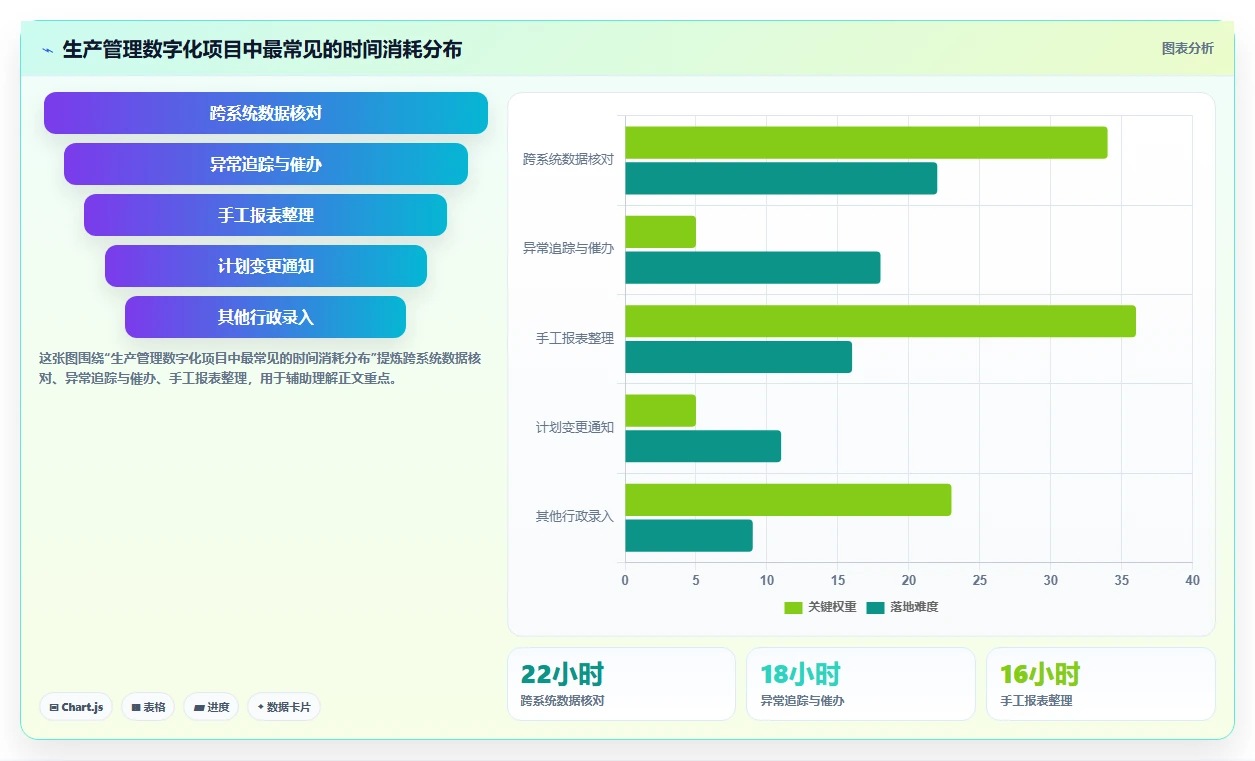Click the chart axis label 计划变更通知
Screen dimensions: 1255x761
pyautogui.click(x=575, y=428)
